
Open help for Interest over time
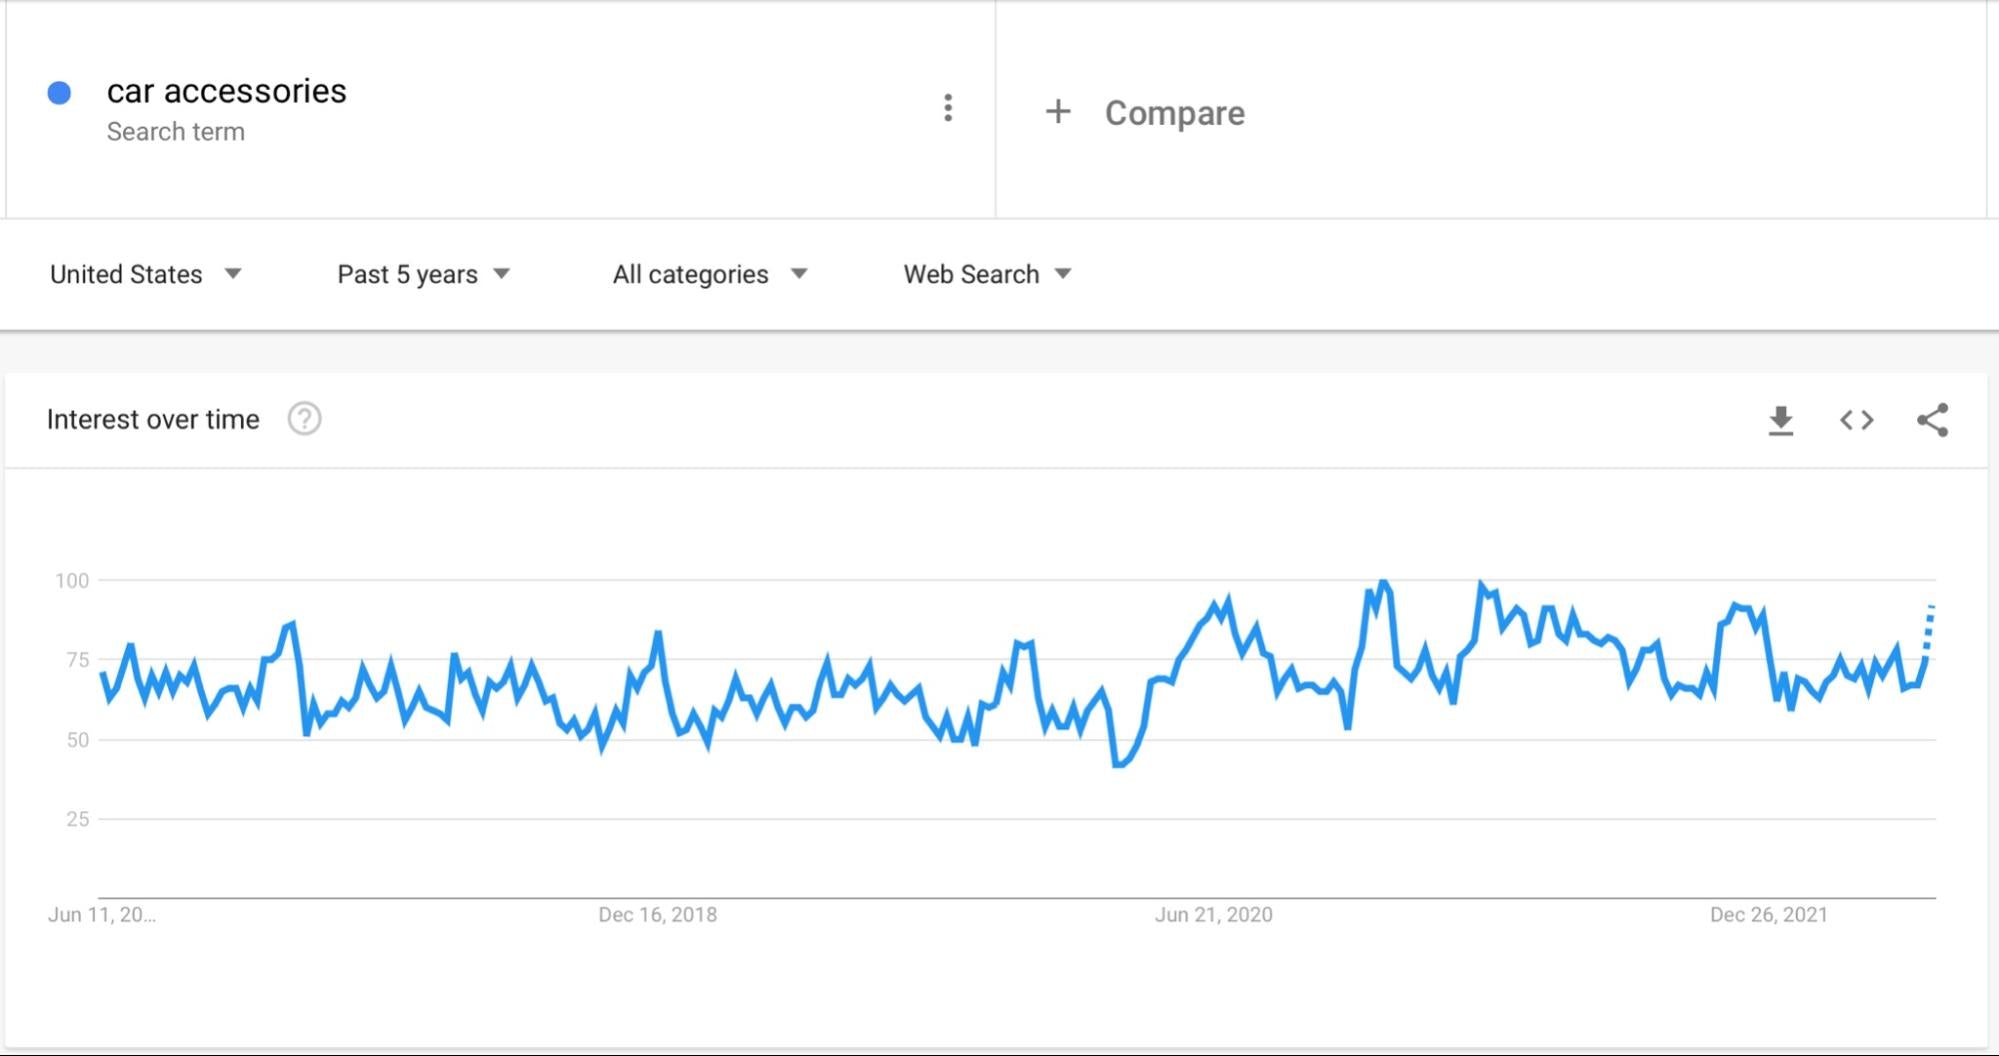click(304, 419)
